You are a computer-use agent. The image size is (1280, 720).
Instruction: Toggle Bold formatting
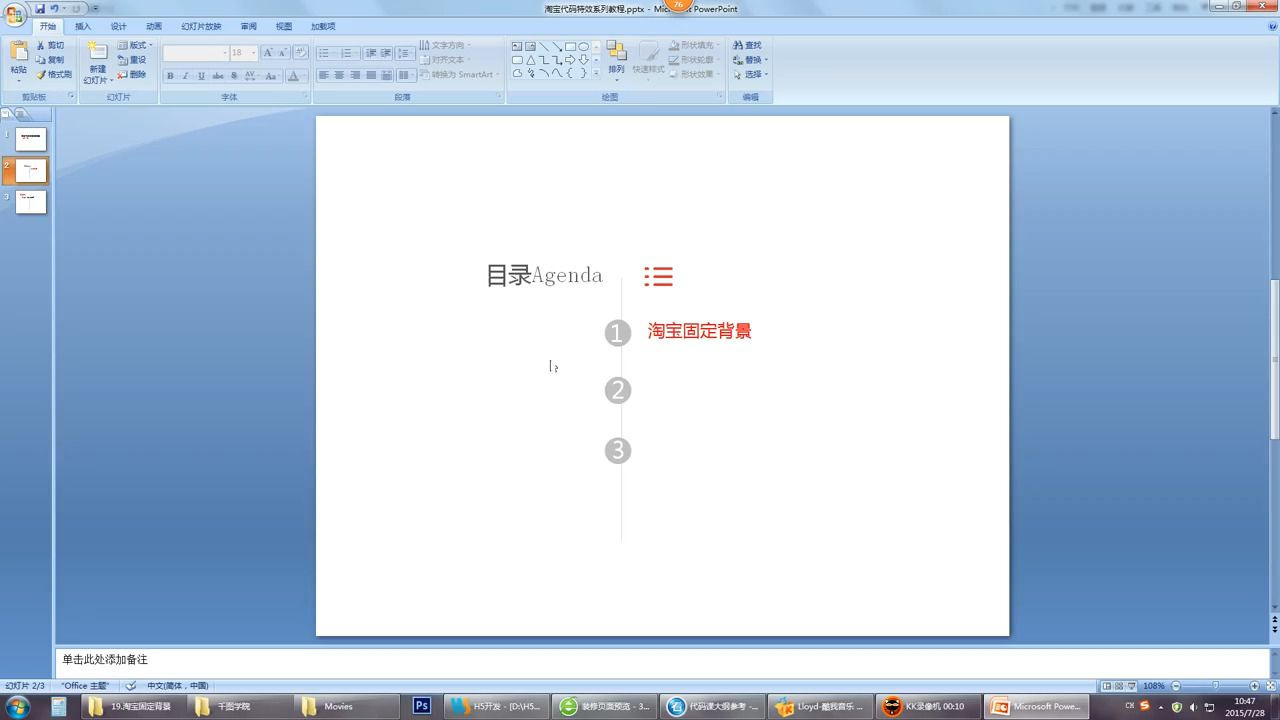click(170, 76)
